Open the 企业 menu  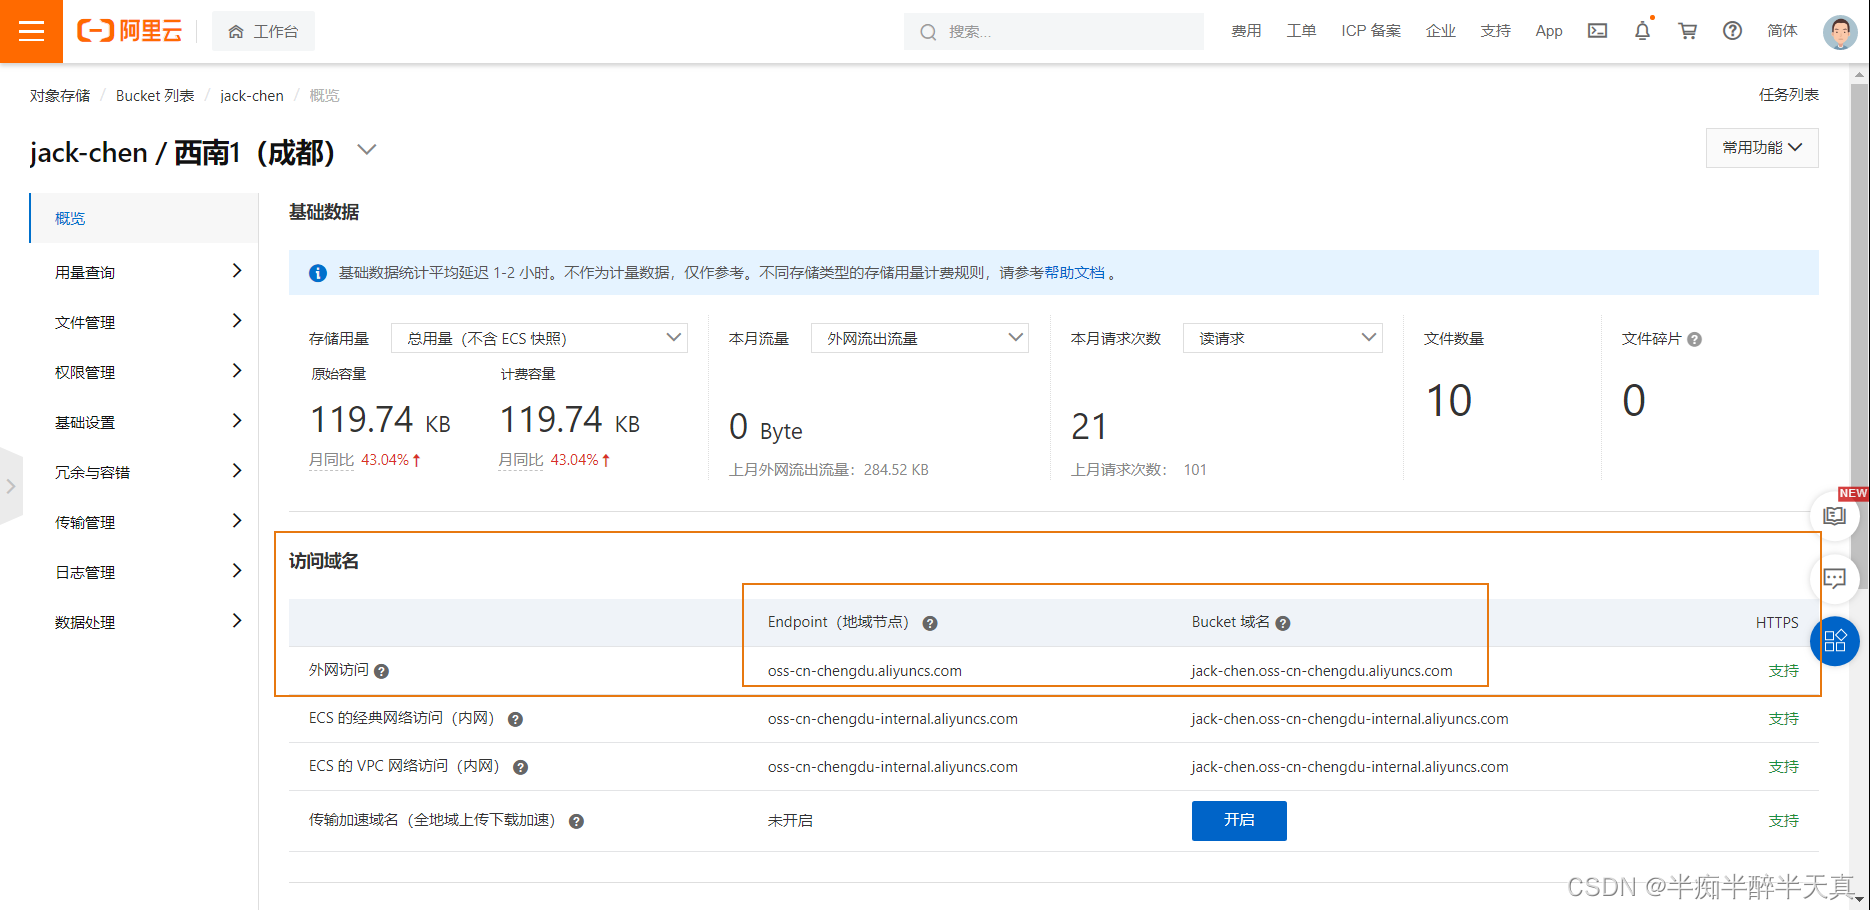[1441, 31]
